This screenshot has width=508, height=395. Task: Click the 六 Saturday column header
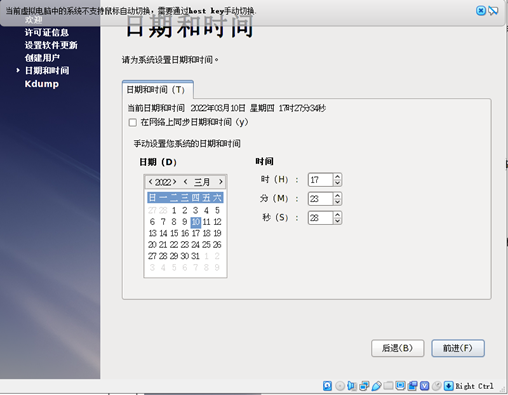217,198
